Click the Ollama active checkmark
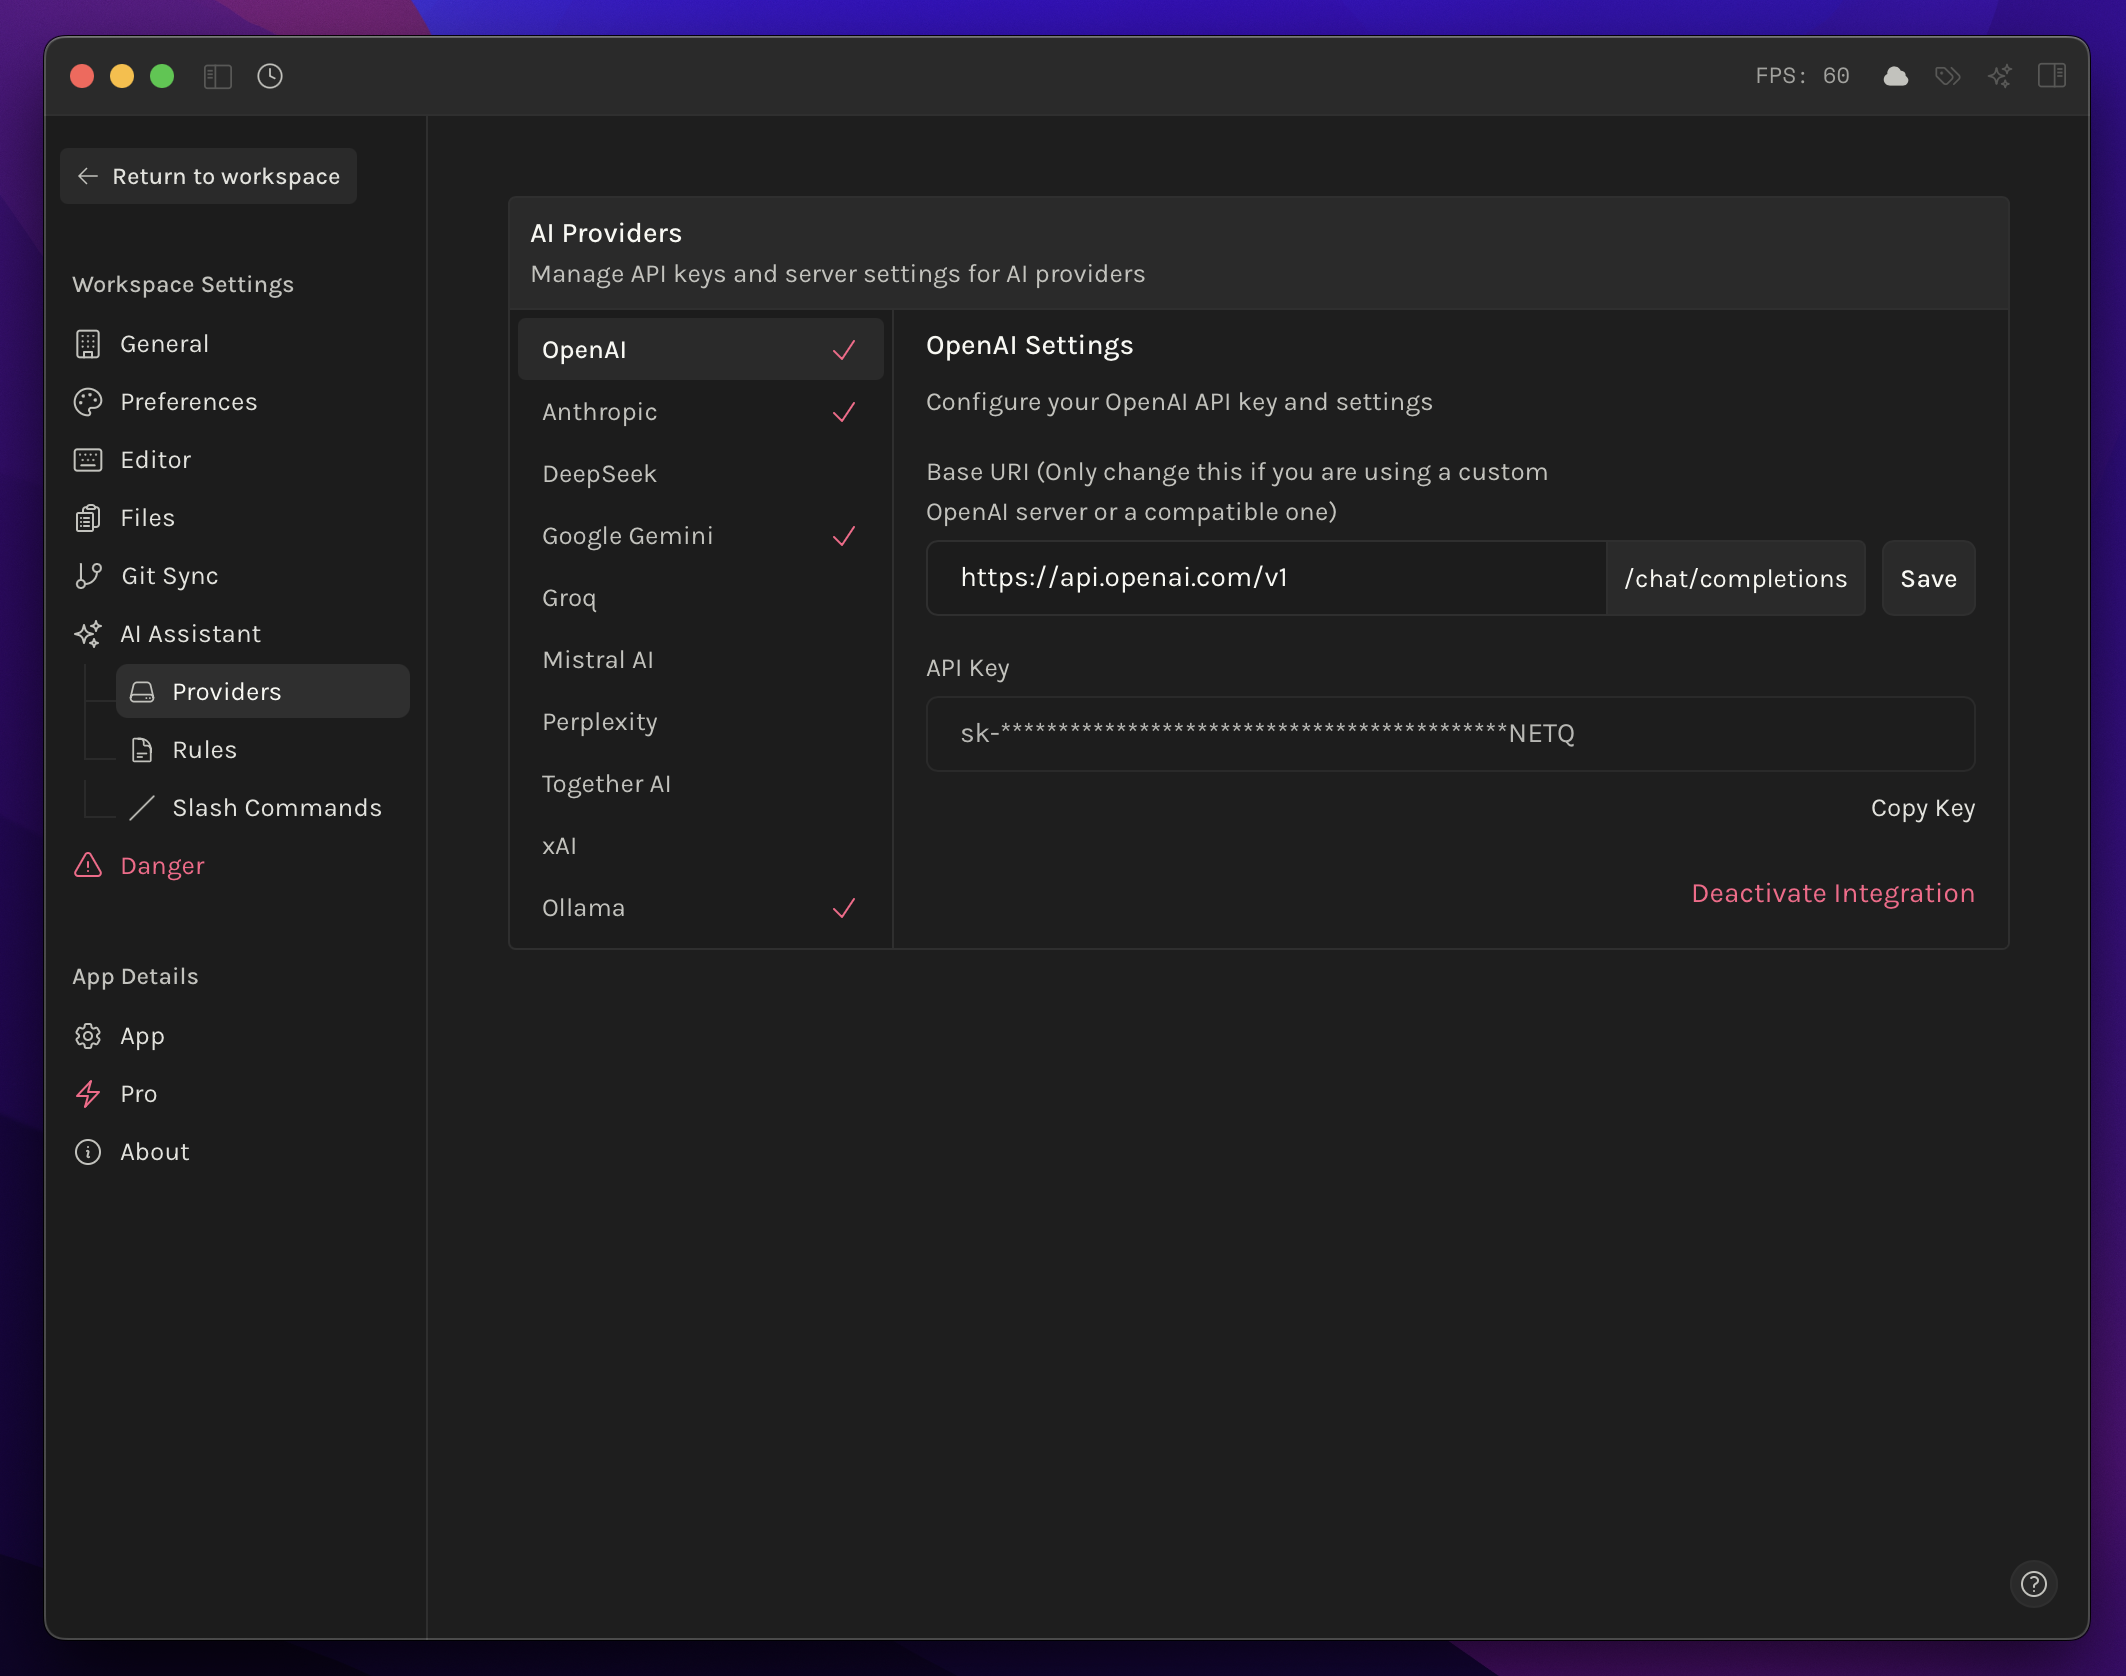 click(844, 908)
